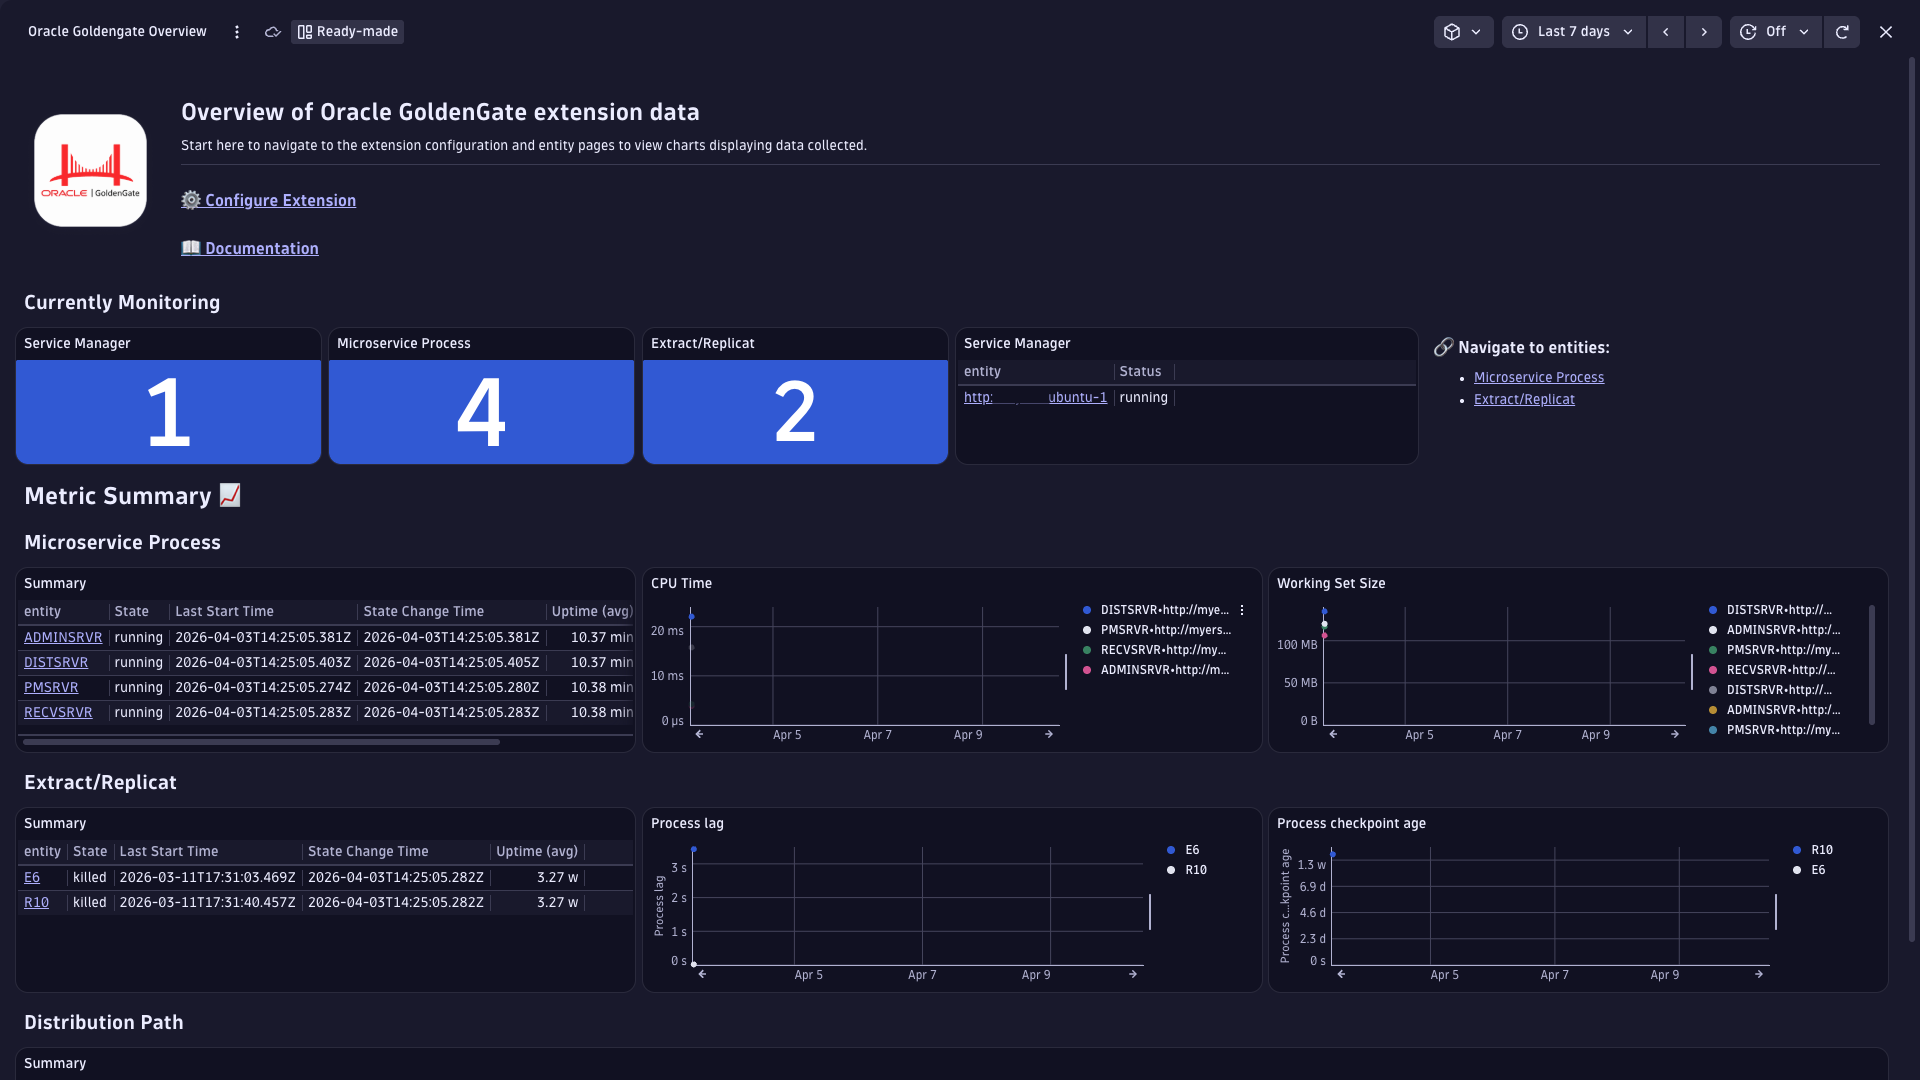Toggle R10 series in Process lag legend

point(1187,870)
